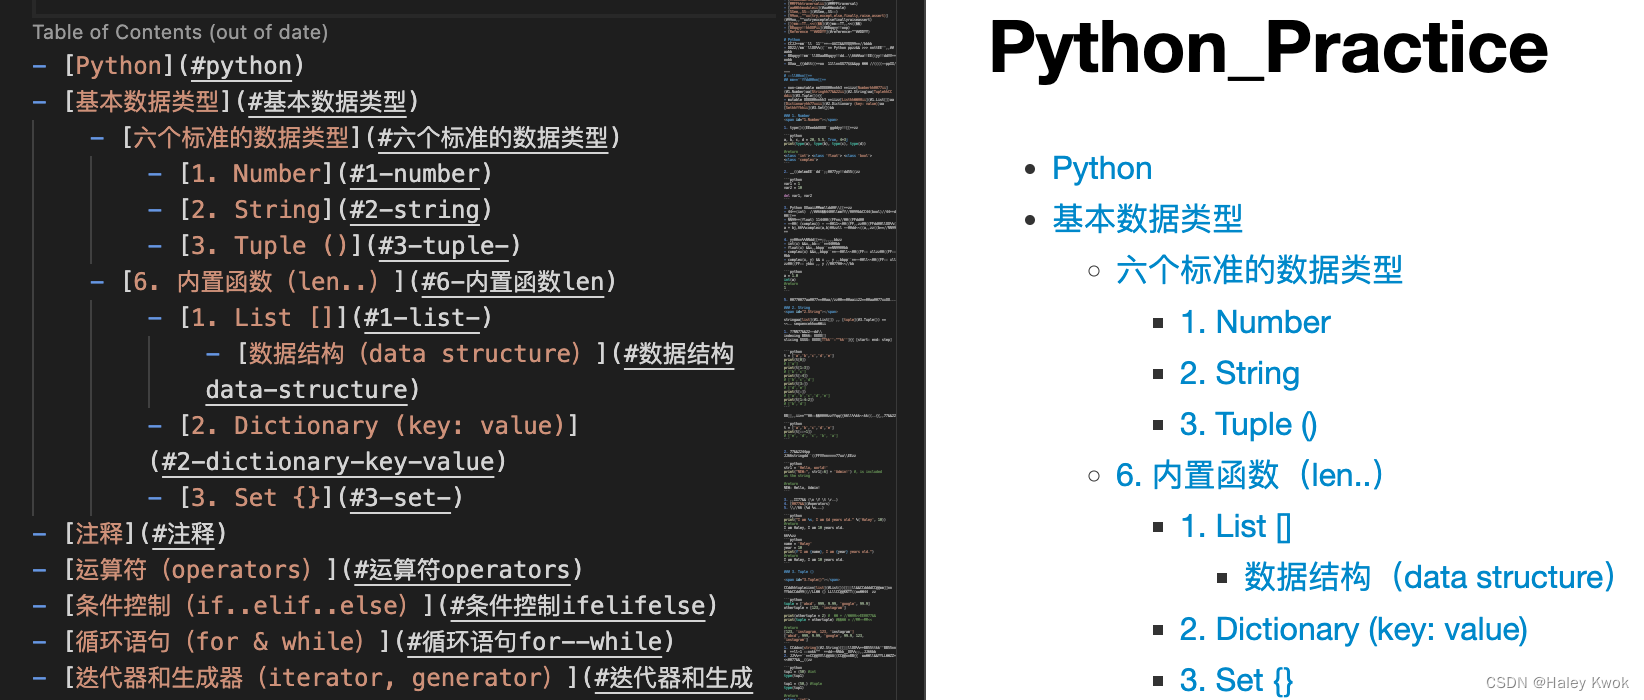
Task: Click 'Table of Contents (out of date)' text
Action: coord(180,32)
